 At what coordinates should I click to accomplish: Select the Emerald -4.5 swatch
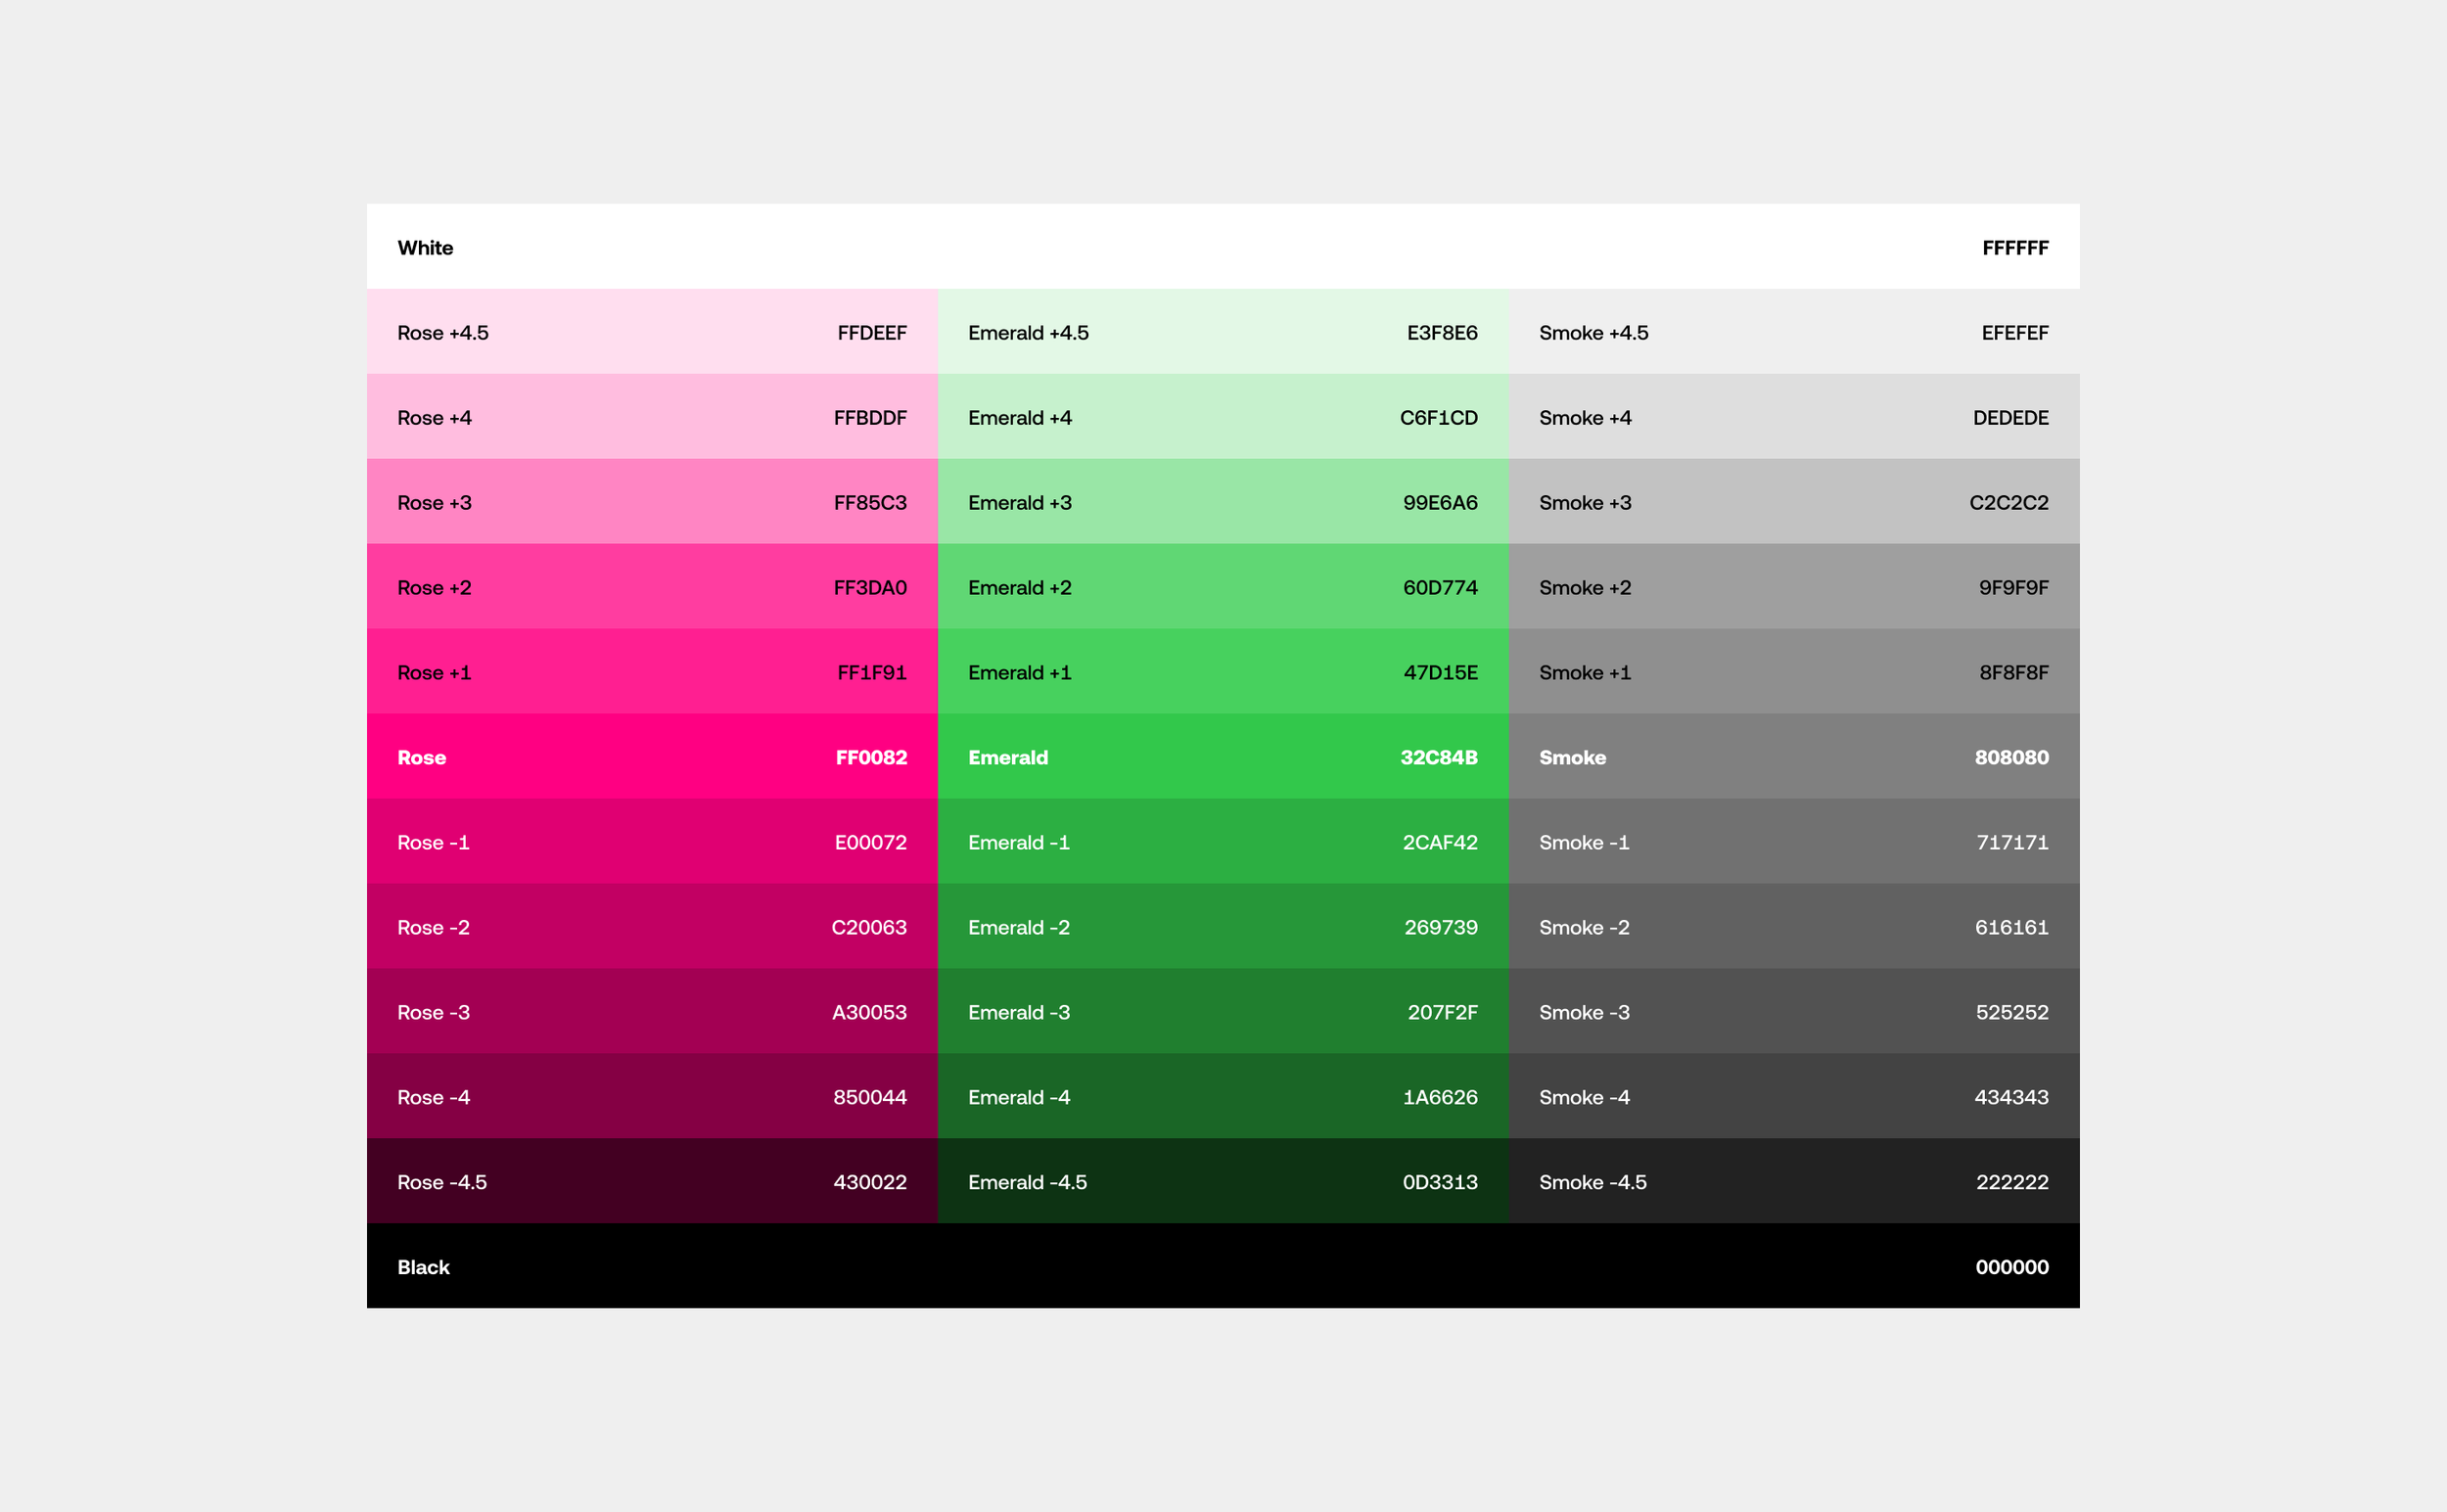[x=1222, y=1182]
